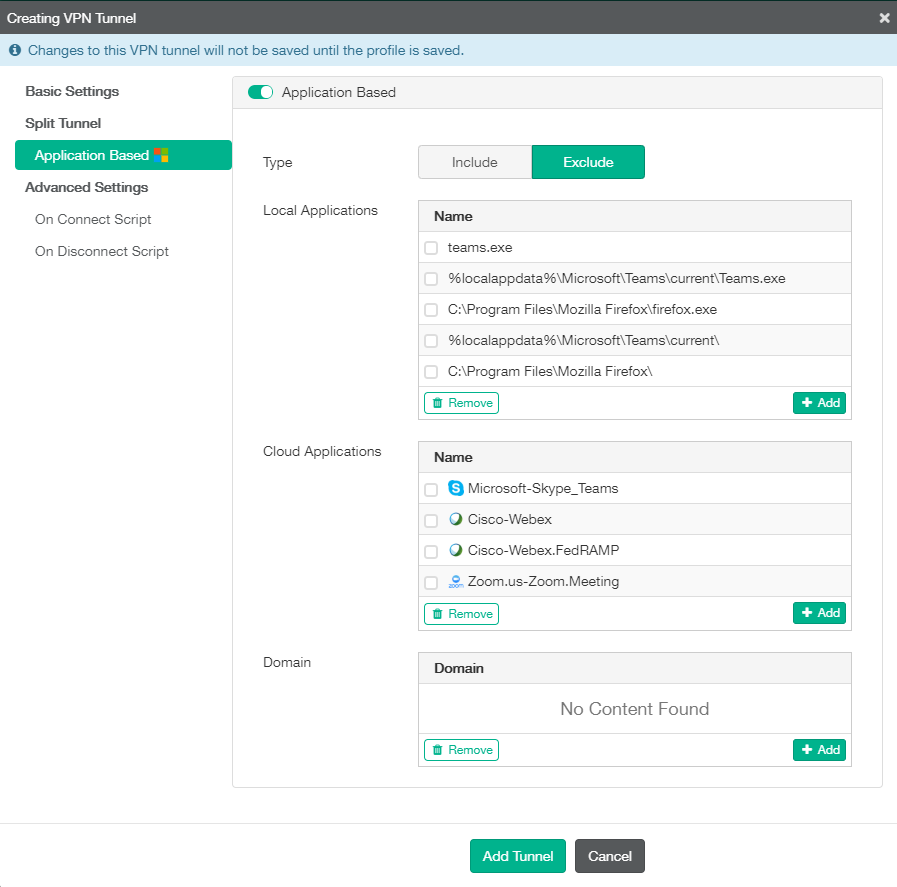Viewport: 897px width, 887px height.
Task: Disable the Application Based toggle
Action: point(260,91)
